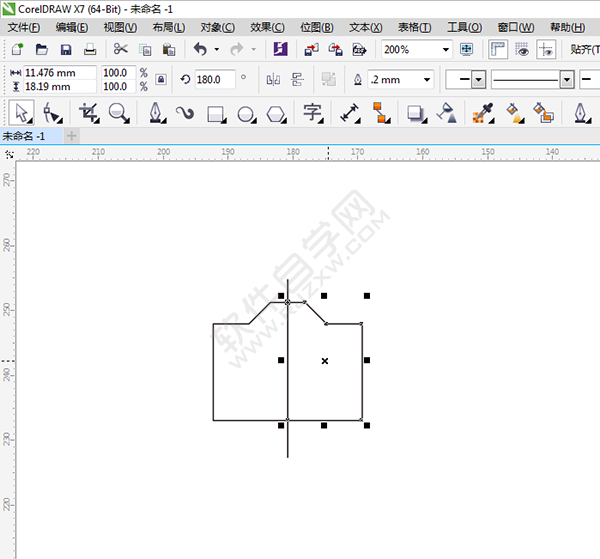
Task: Open the 布局(L) menu
Action: click(x=169, y=28)
